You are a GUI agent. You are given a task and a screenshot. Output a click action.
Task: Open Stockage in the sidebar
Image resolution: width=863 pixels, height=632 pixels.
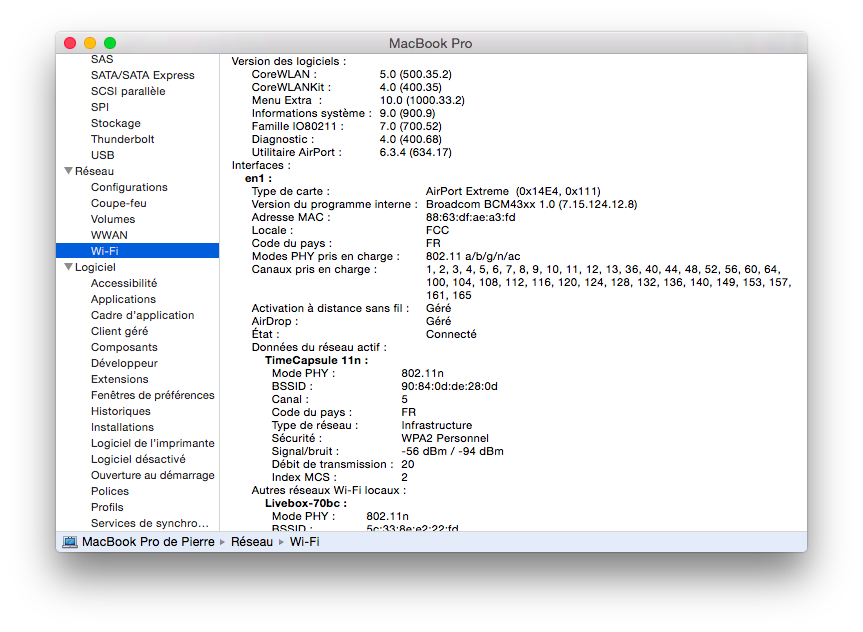point(116,123)
